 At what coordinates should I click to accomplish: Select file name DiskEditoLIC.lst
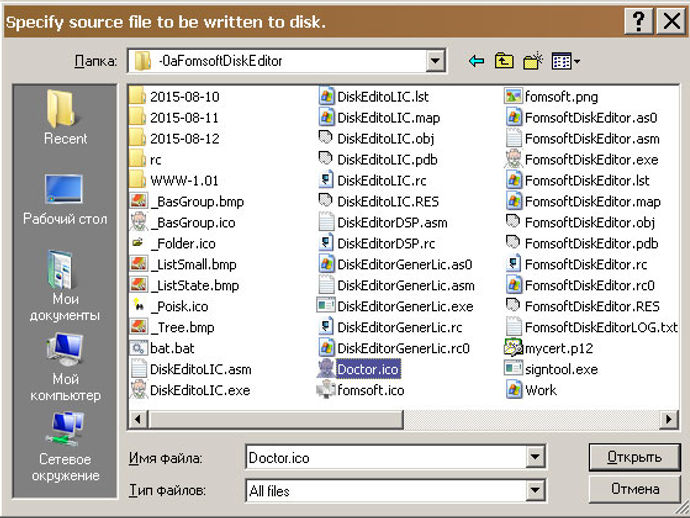tap(383, 96)
